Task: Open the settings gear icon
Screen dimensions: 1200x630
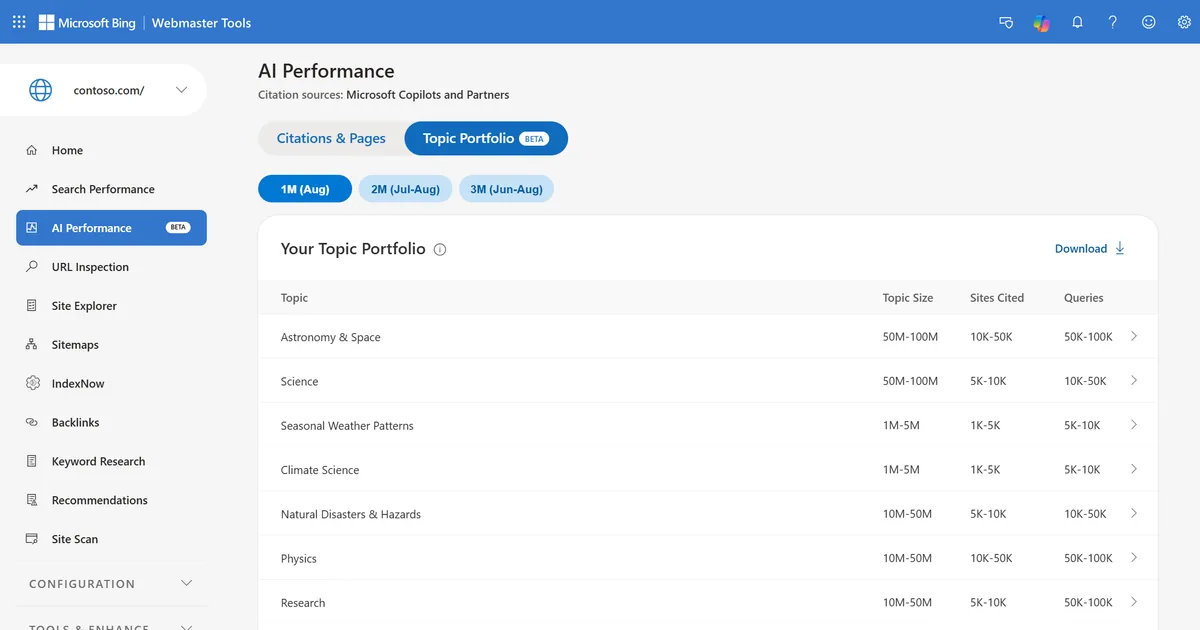Action: [1184, 22]
